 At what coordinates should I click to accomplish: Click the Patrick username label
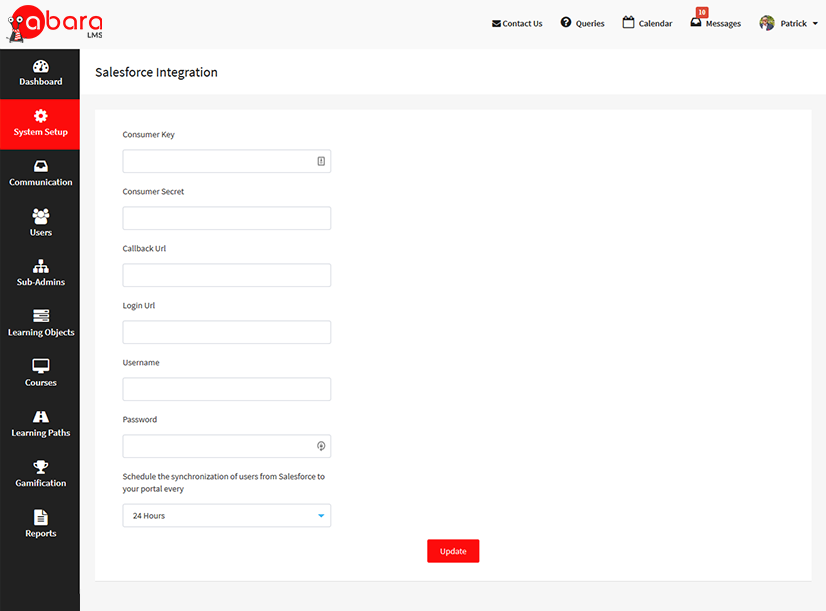(793, 24)
